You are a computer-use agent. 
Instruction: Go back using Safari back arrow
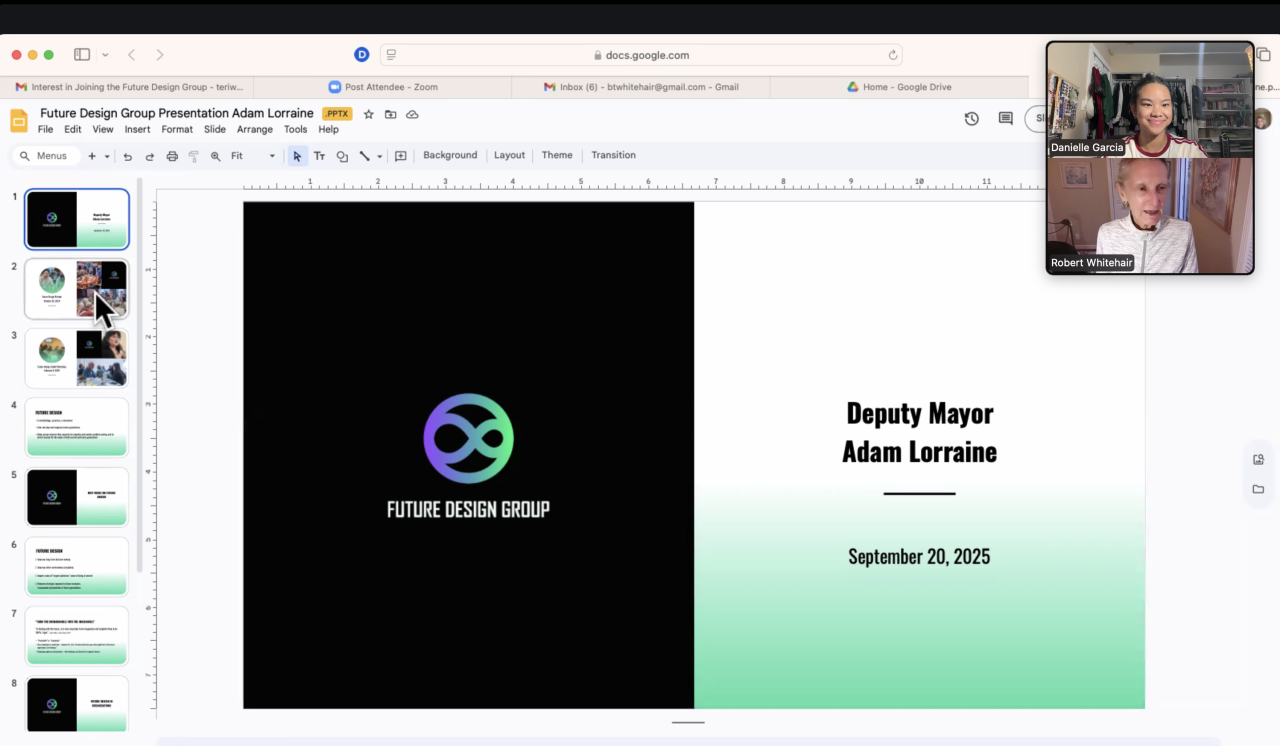131,55
